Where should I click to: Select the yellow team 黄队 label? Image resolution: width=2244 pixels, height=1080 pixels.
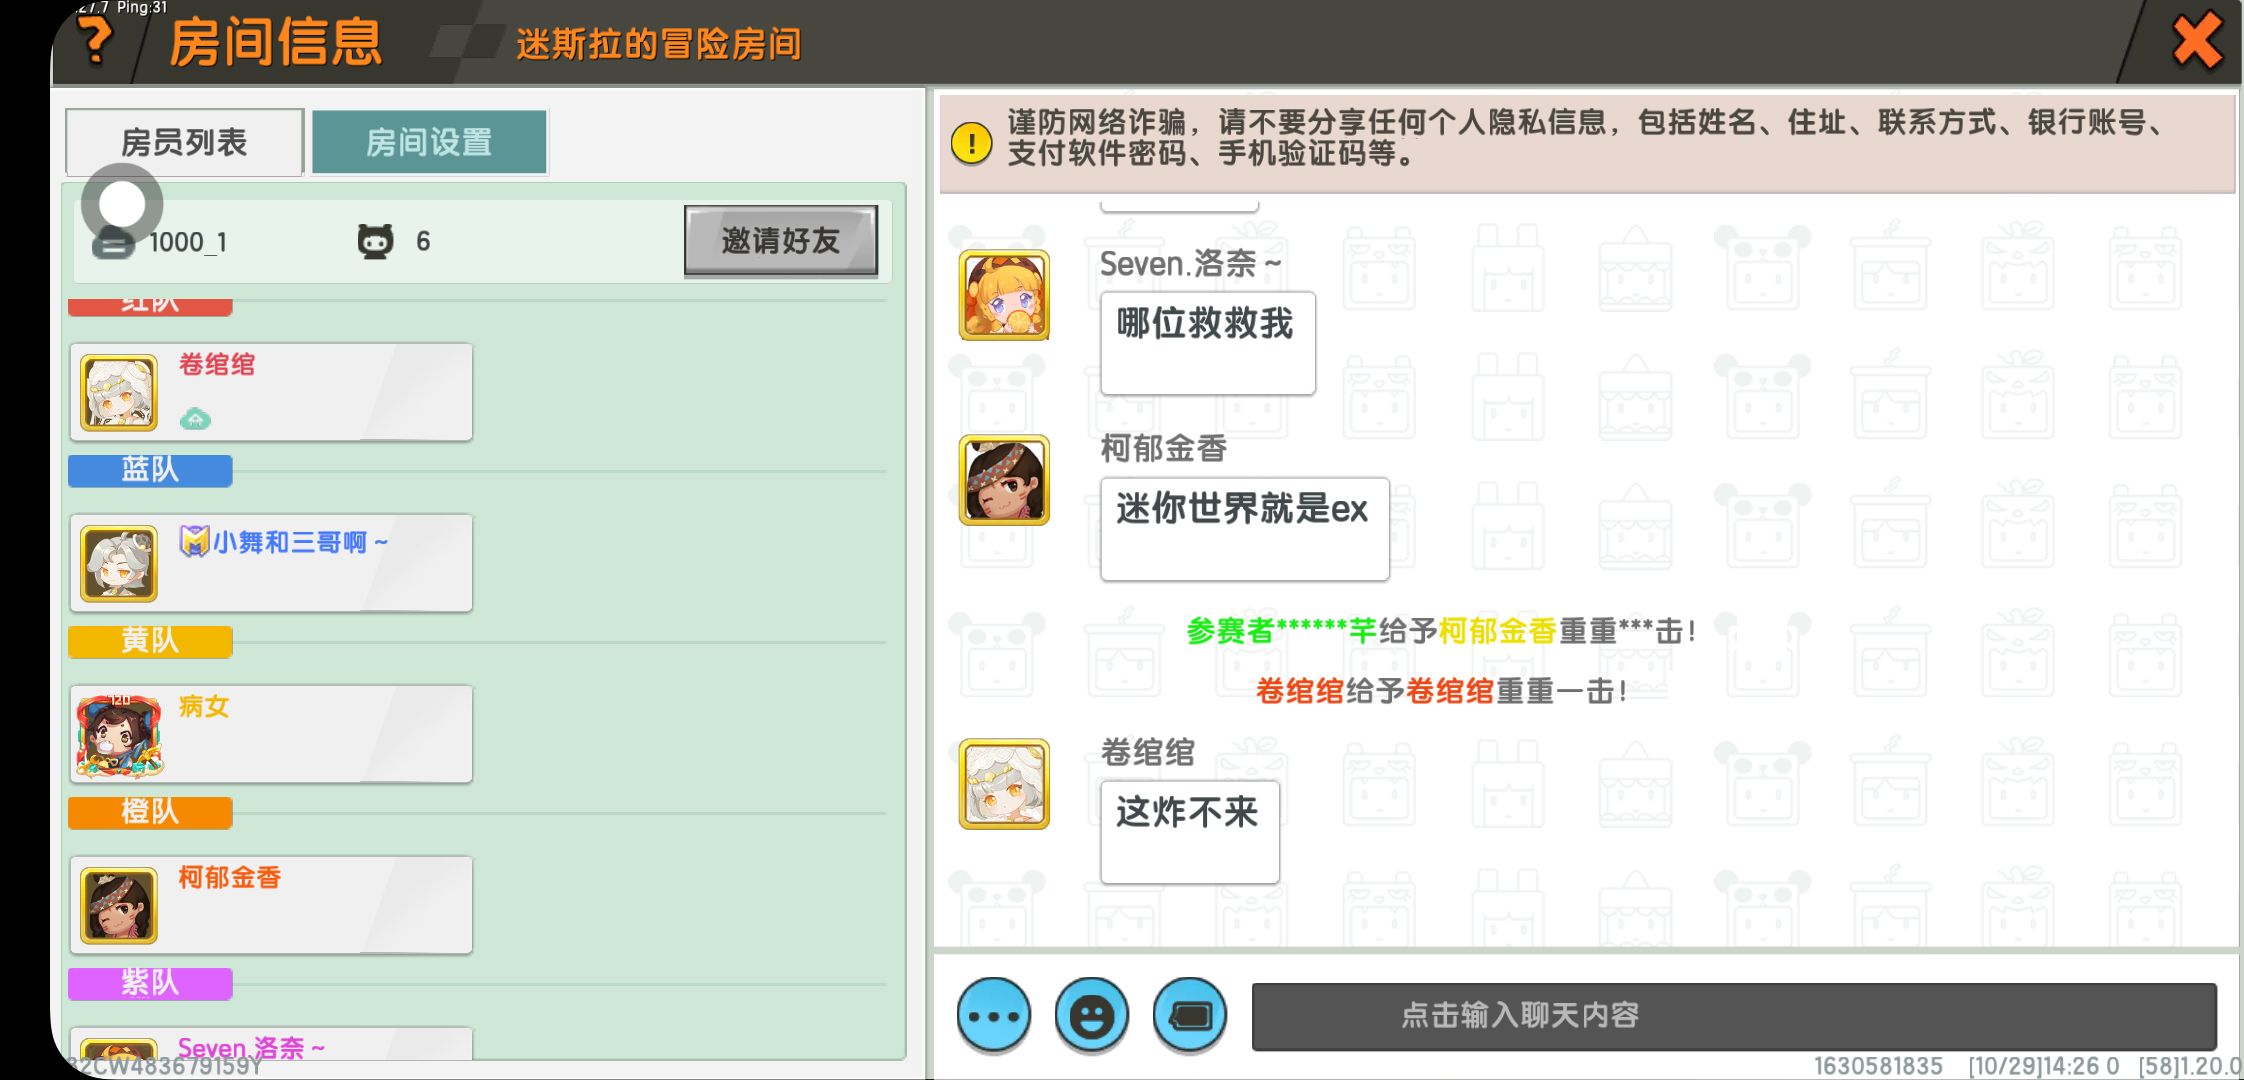pos(150,641)
